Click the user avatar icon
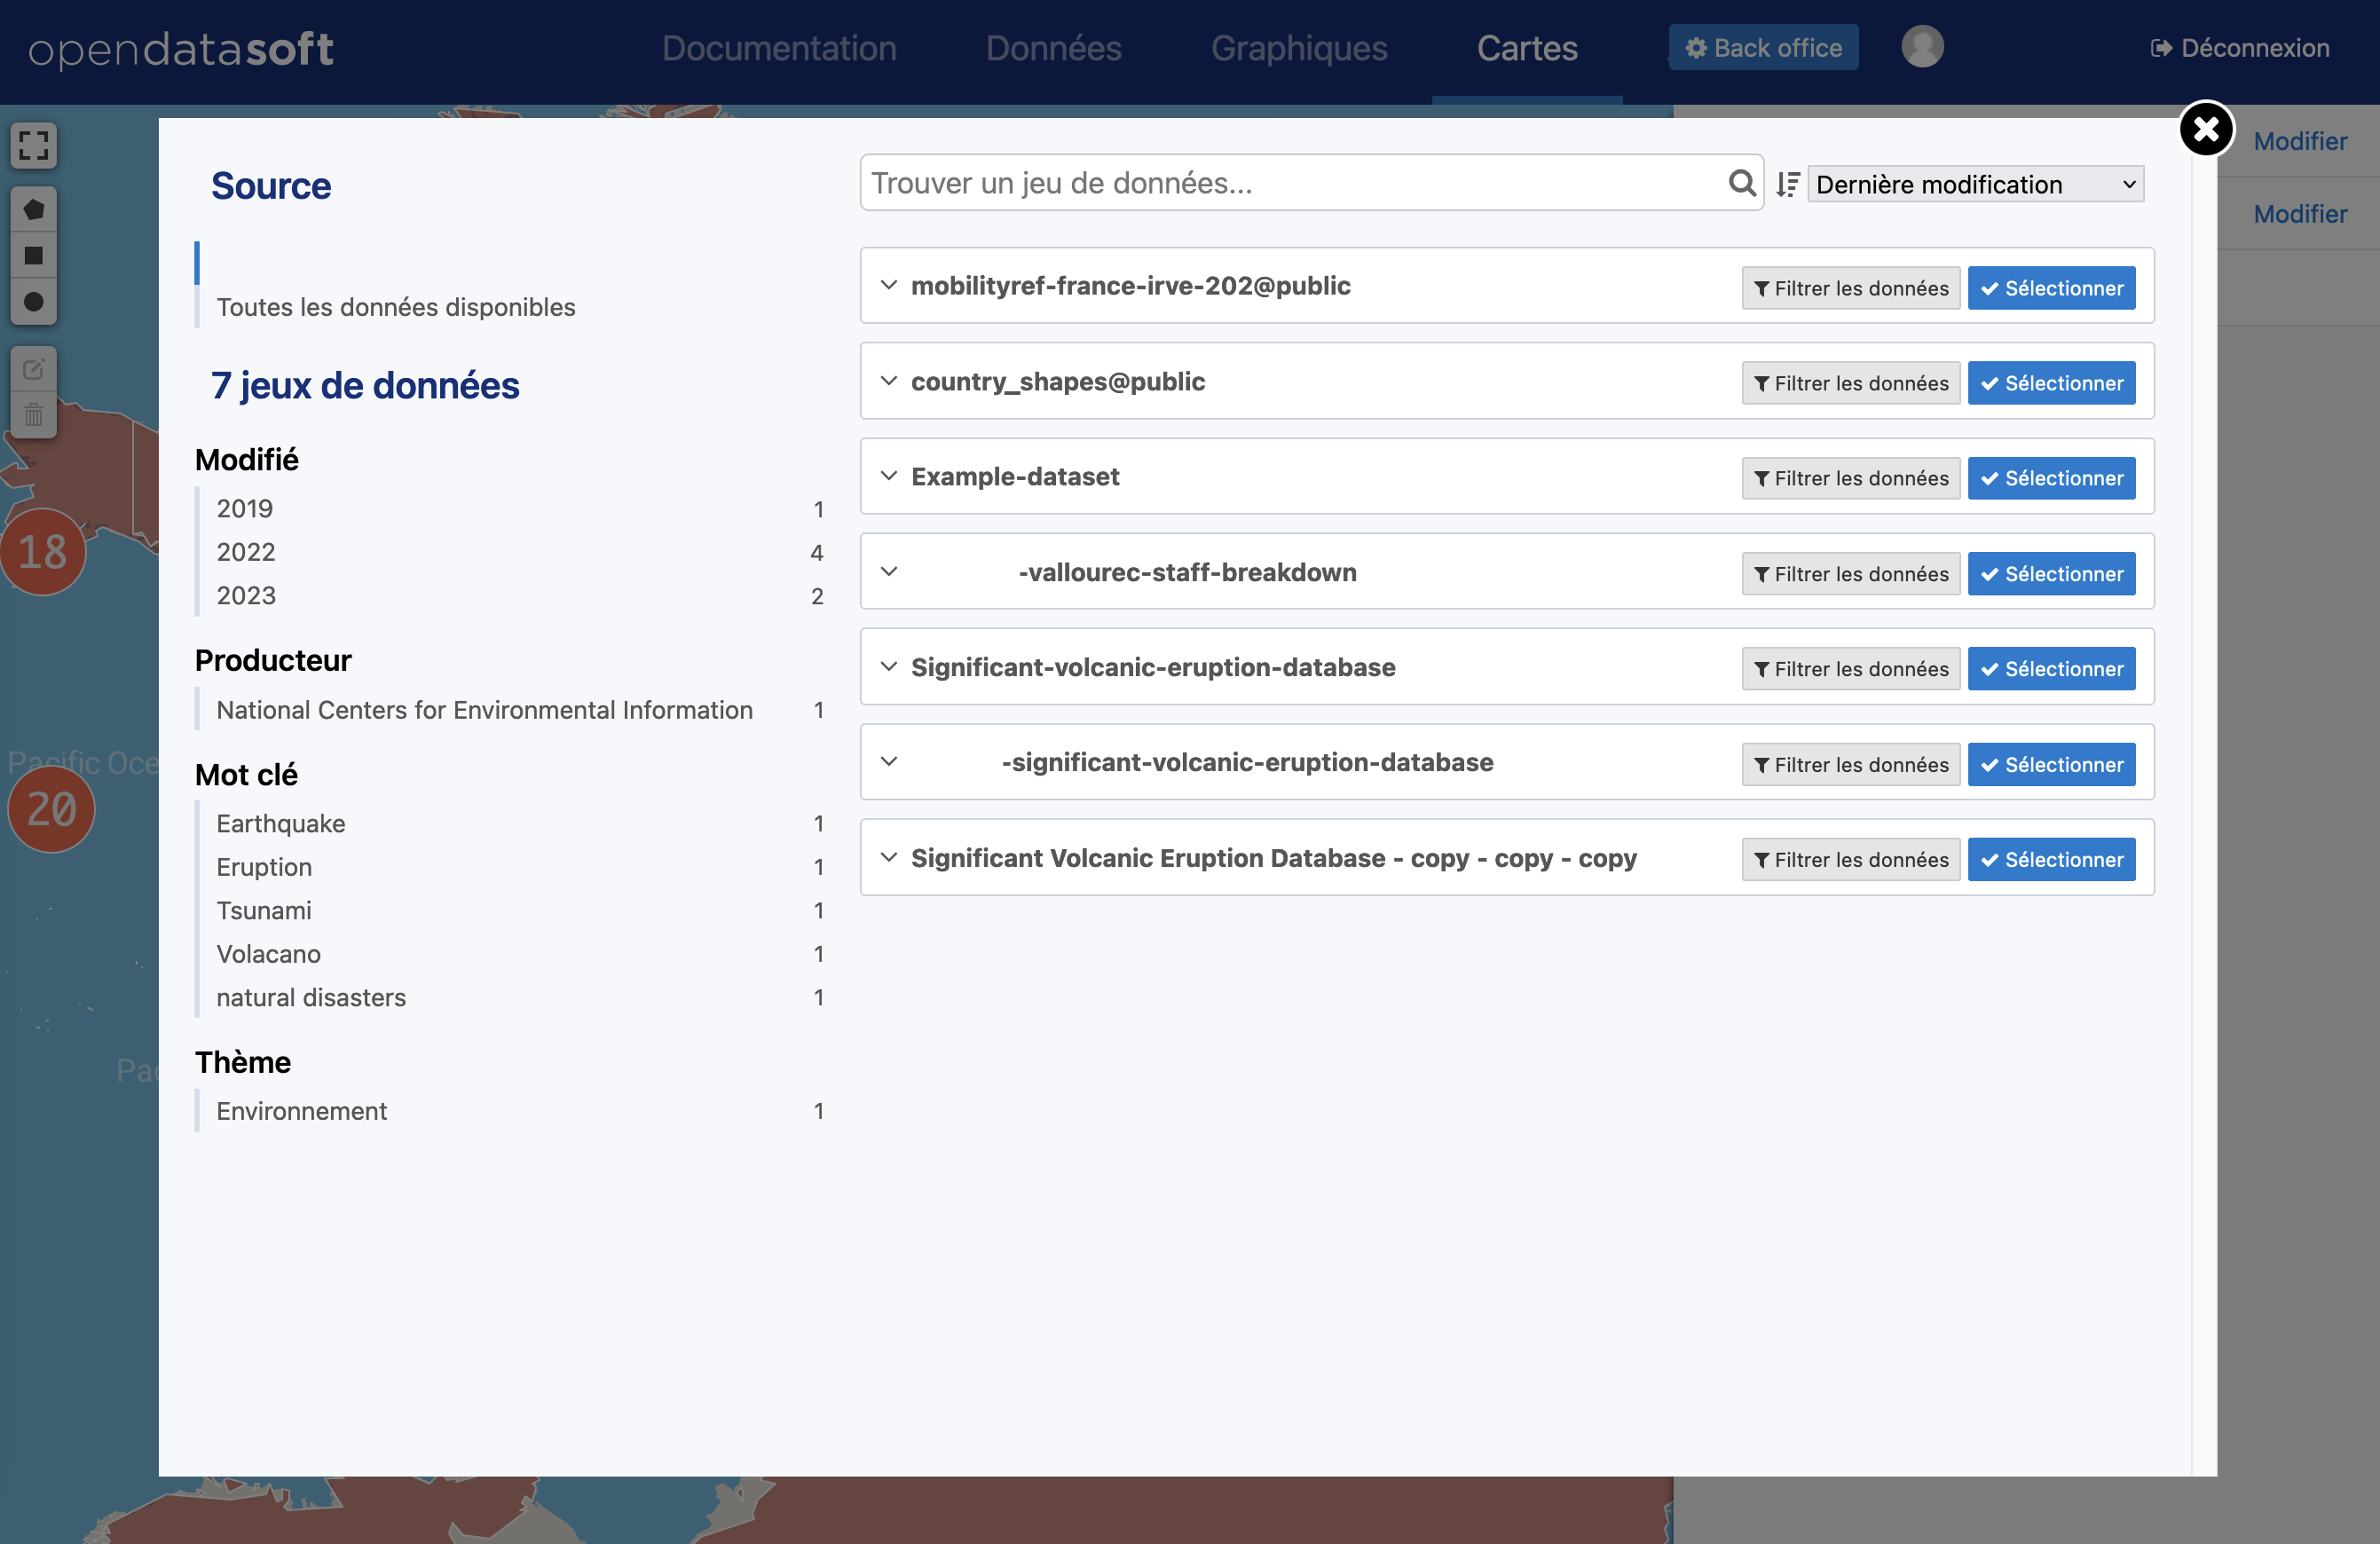 coord(1921,47)
